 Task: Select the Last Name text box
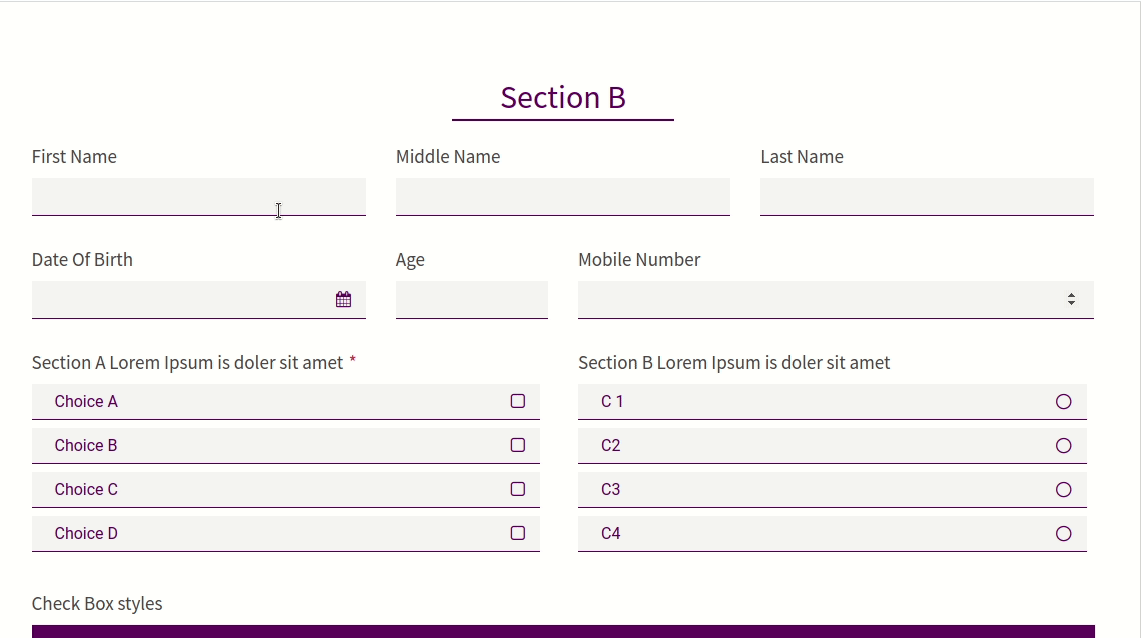click(x=927, y=196)
